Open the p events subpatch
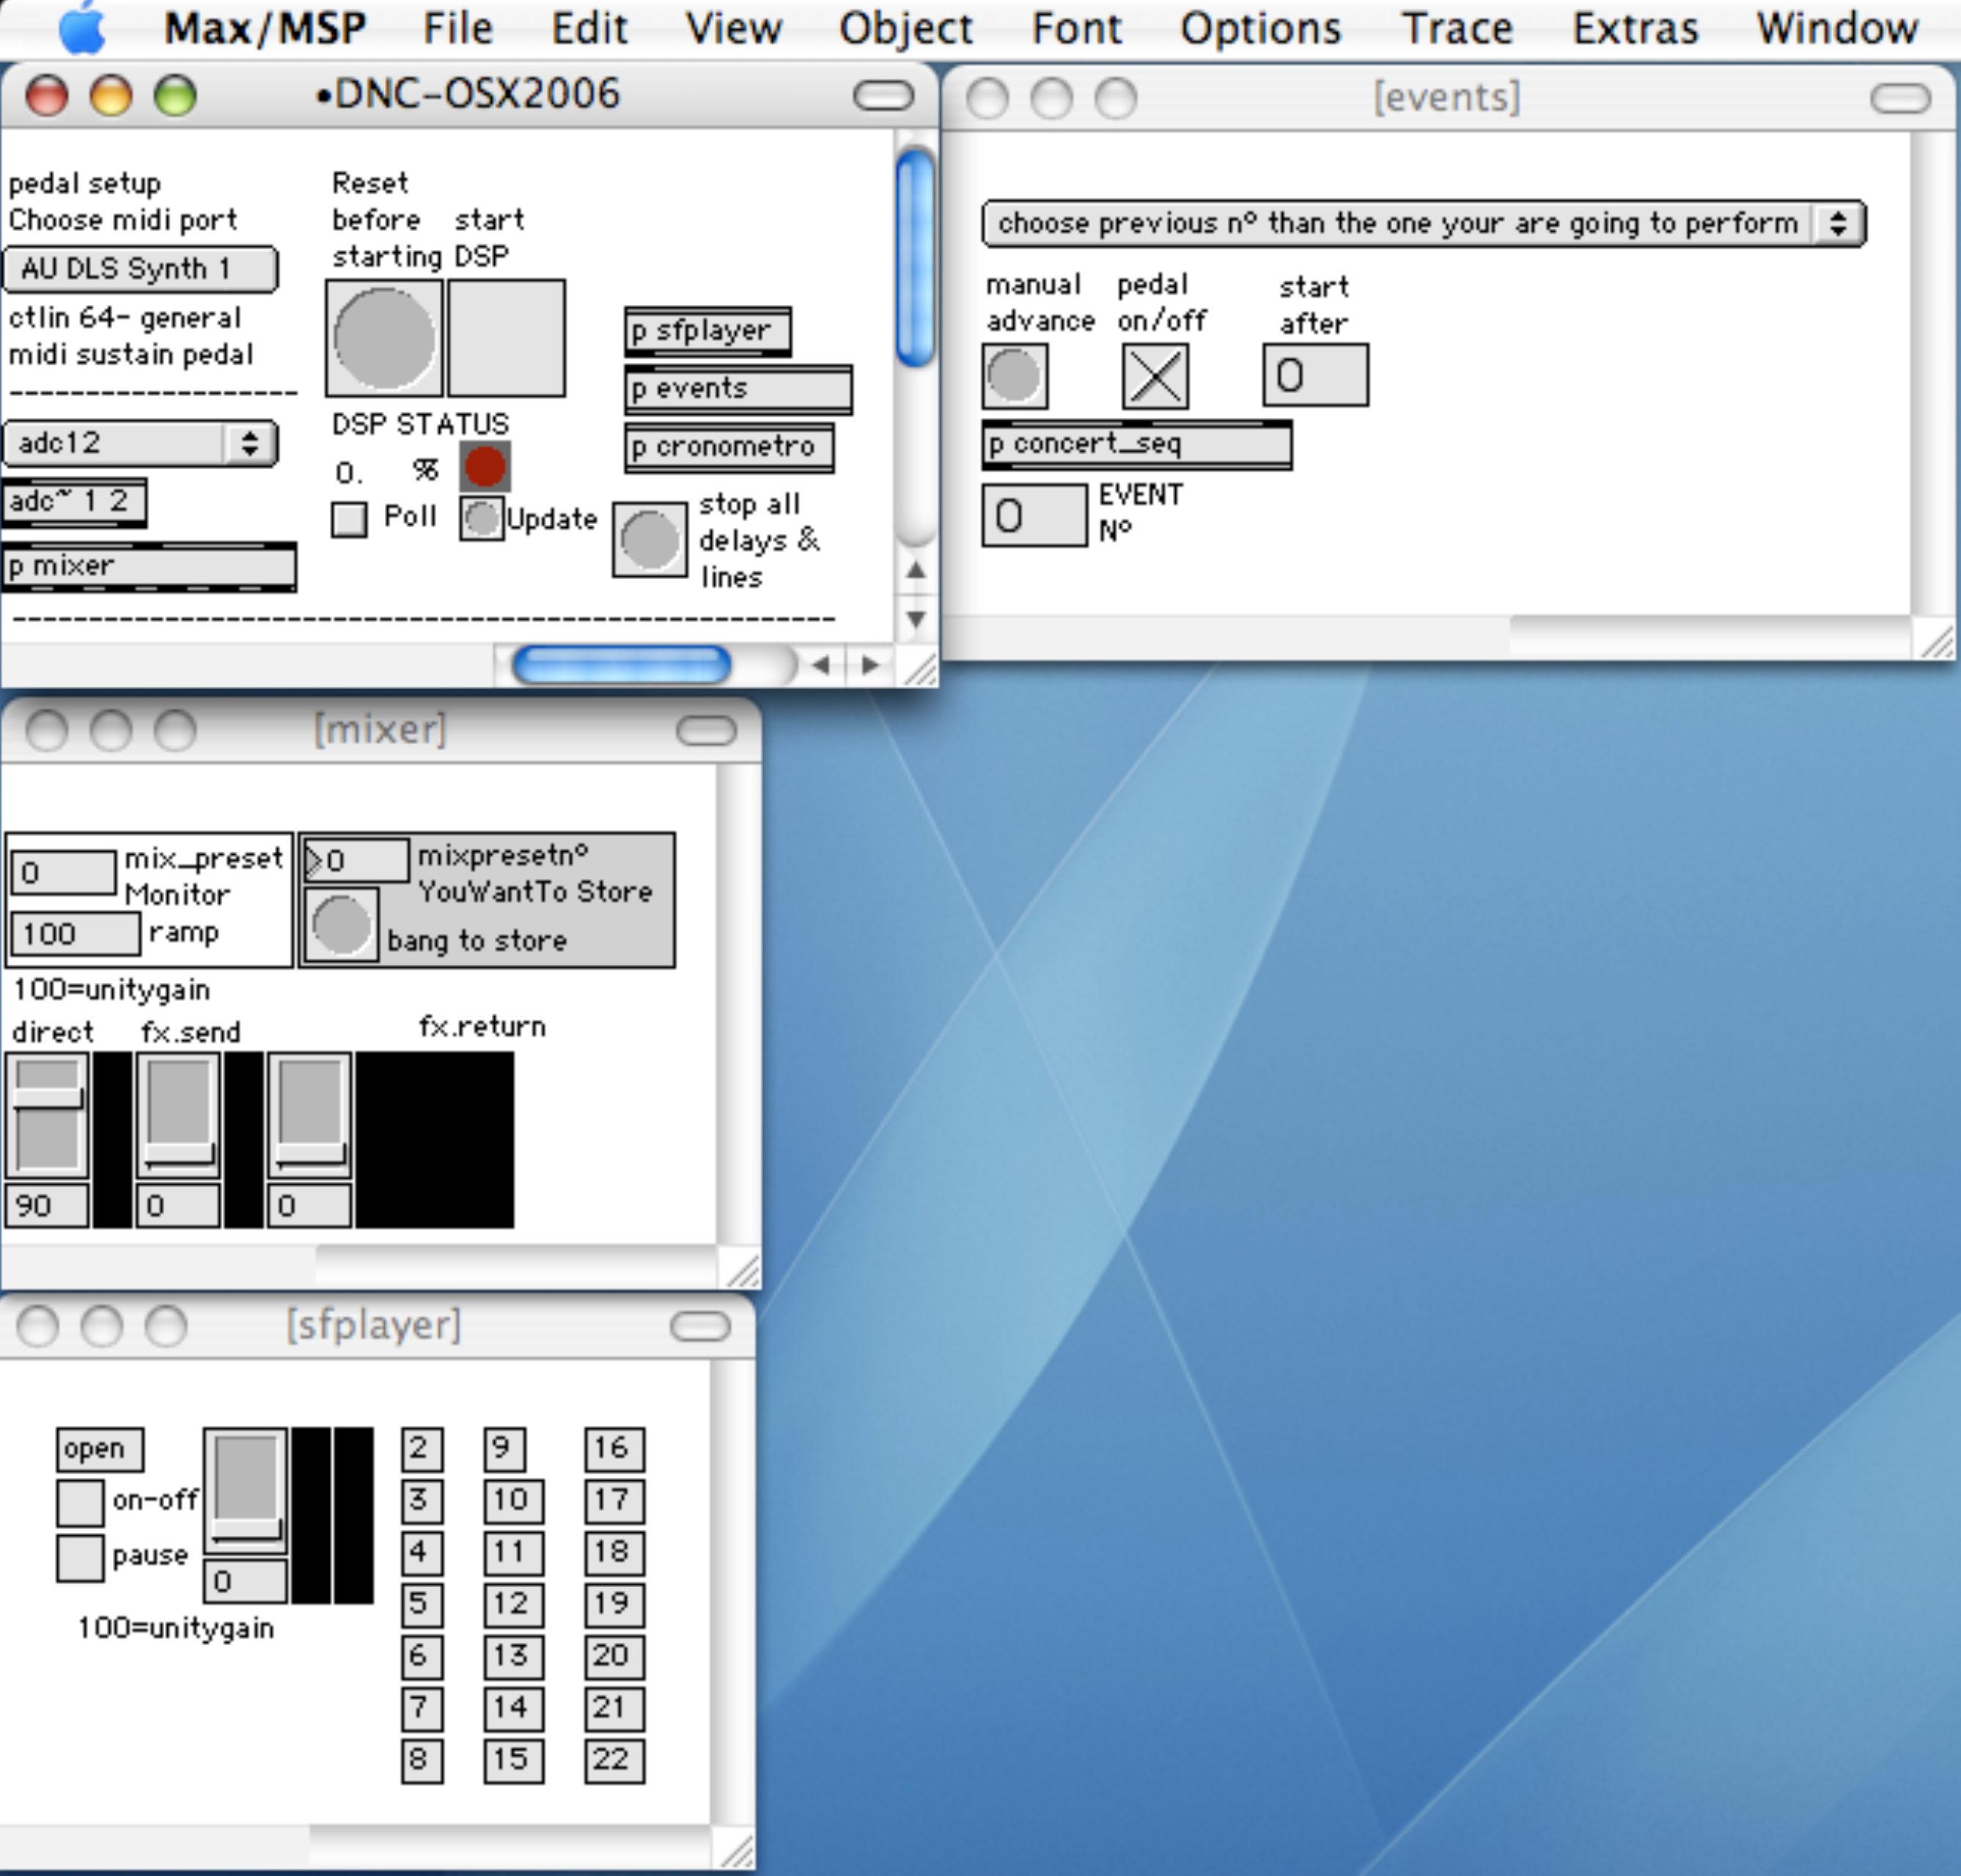This screenshot has height=1876, width=1961. pyautogui.click(x=738, y=389)
